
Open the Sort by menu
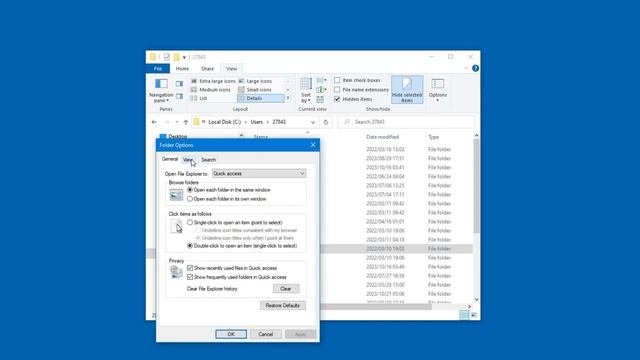point(306,91)
